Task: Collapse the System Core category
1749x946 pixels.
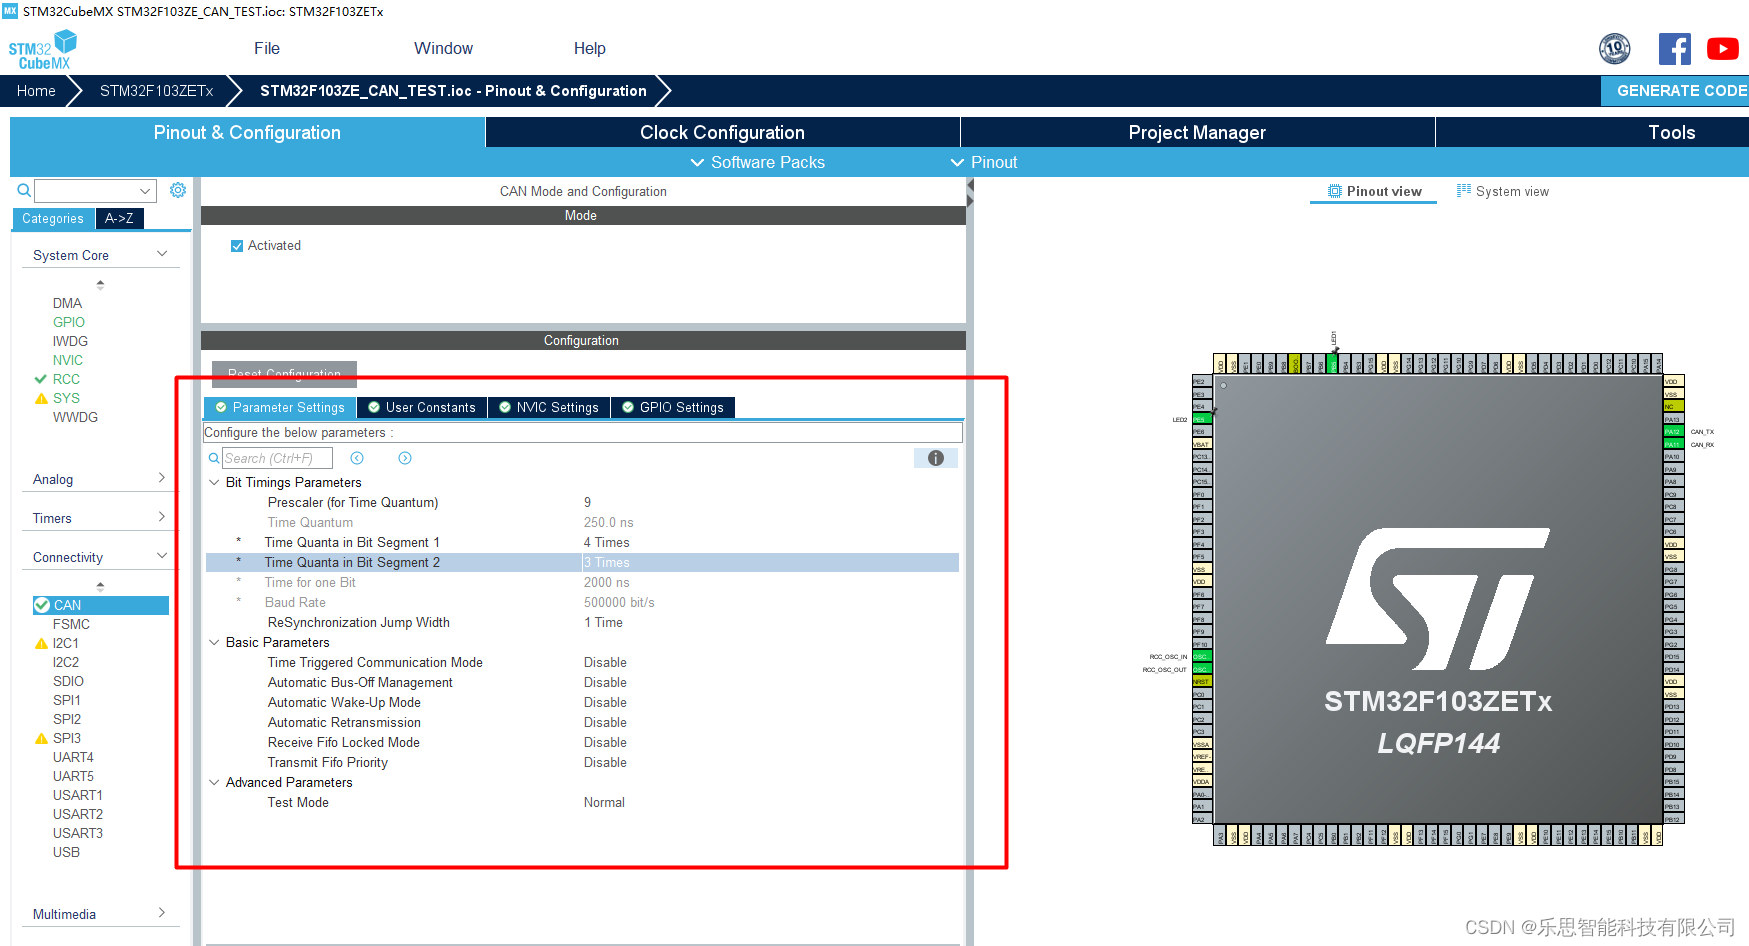Action: coord(162,254)
